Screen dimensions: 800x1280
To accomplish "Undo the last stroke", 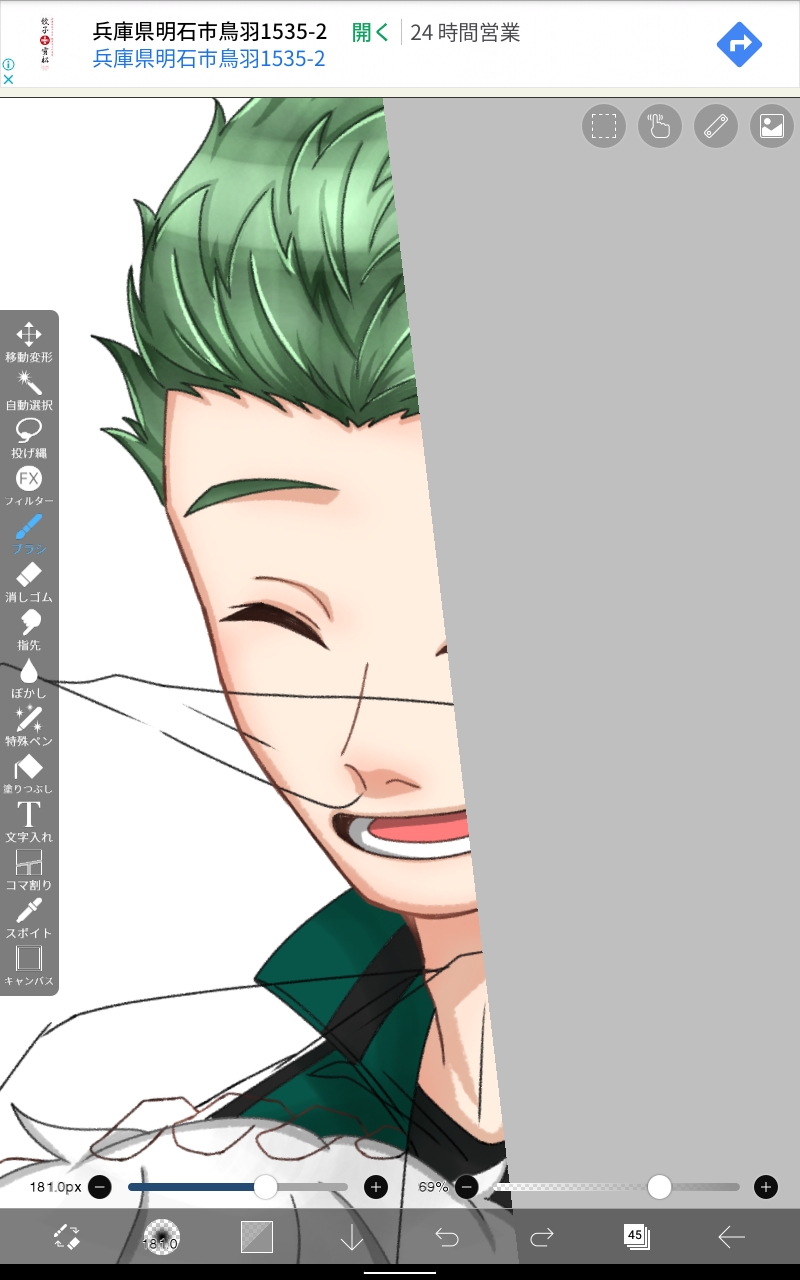I will tap(447, 1238).
